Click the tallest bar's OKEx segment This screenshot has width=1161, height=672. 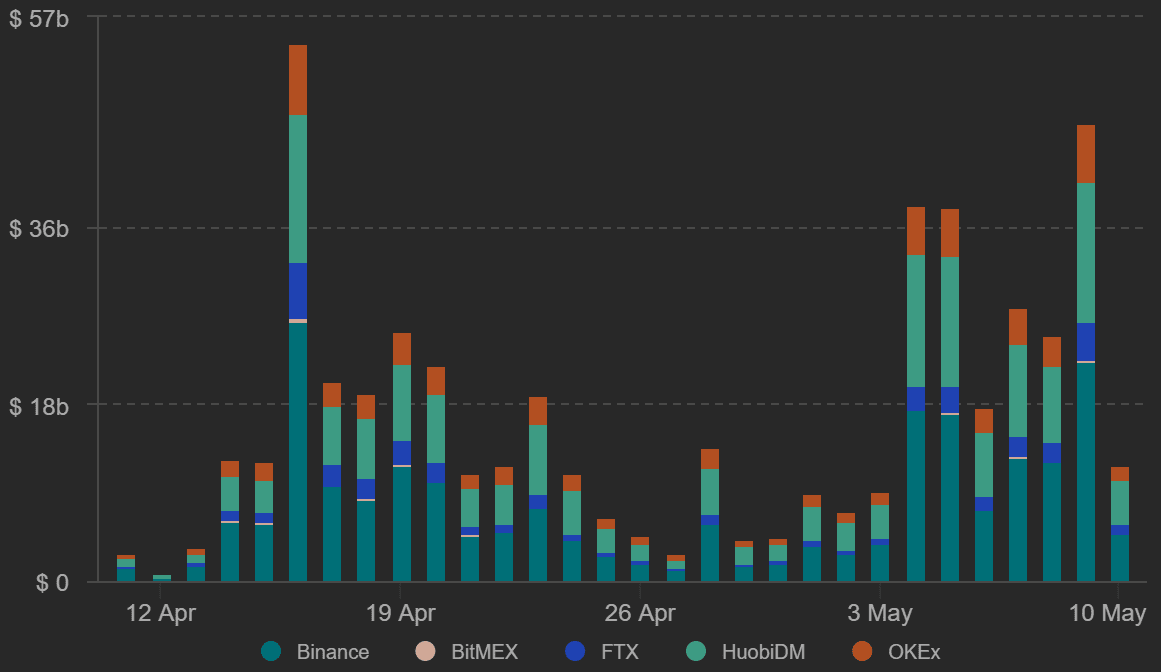(298, 80)
